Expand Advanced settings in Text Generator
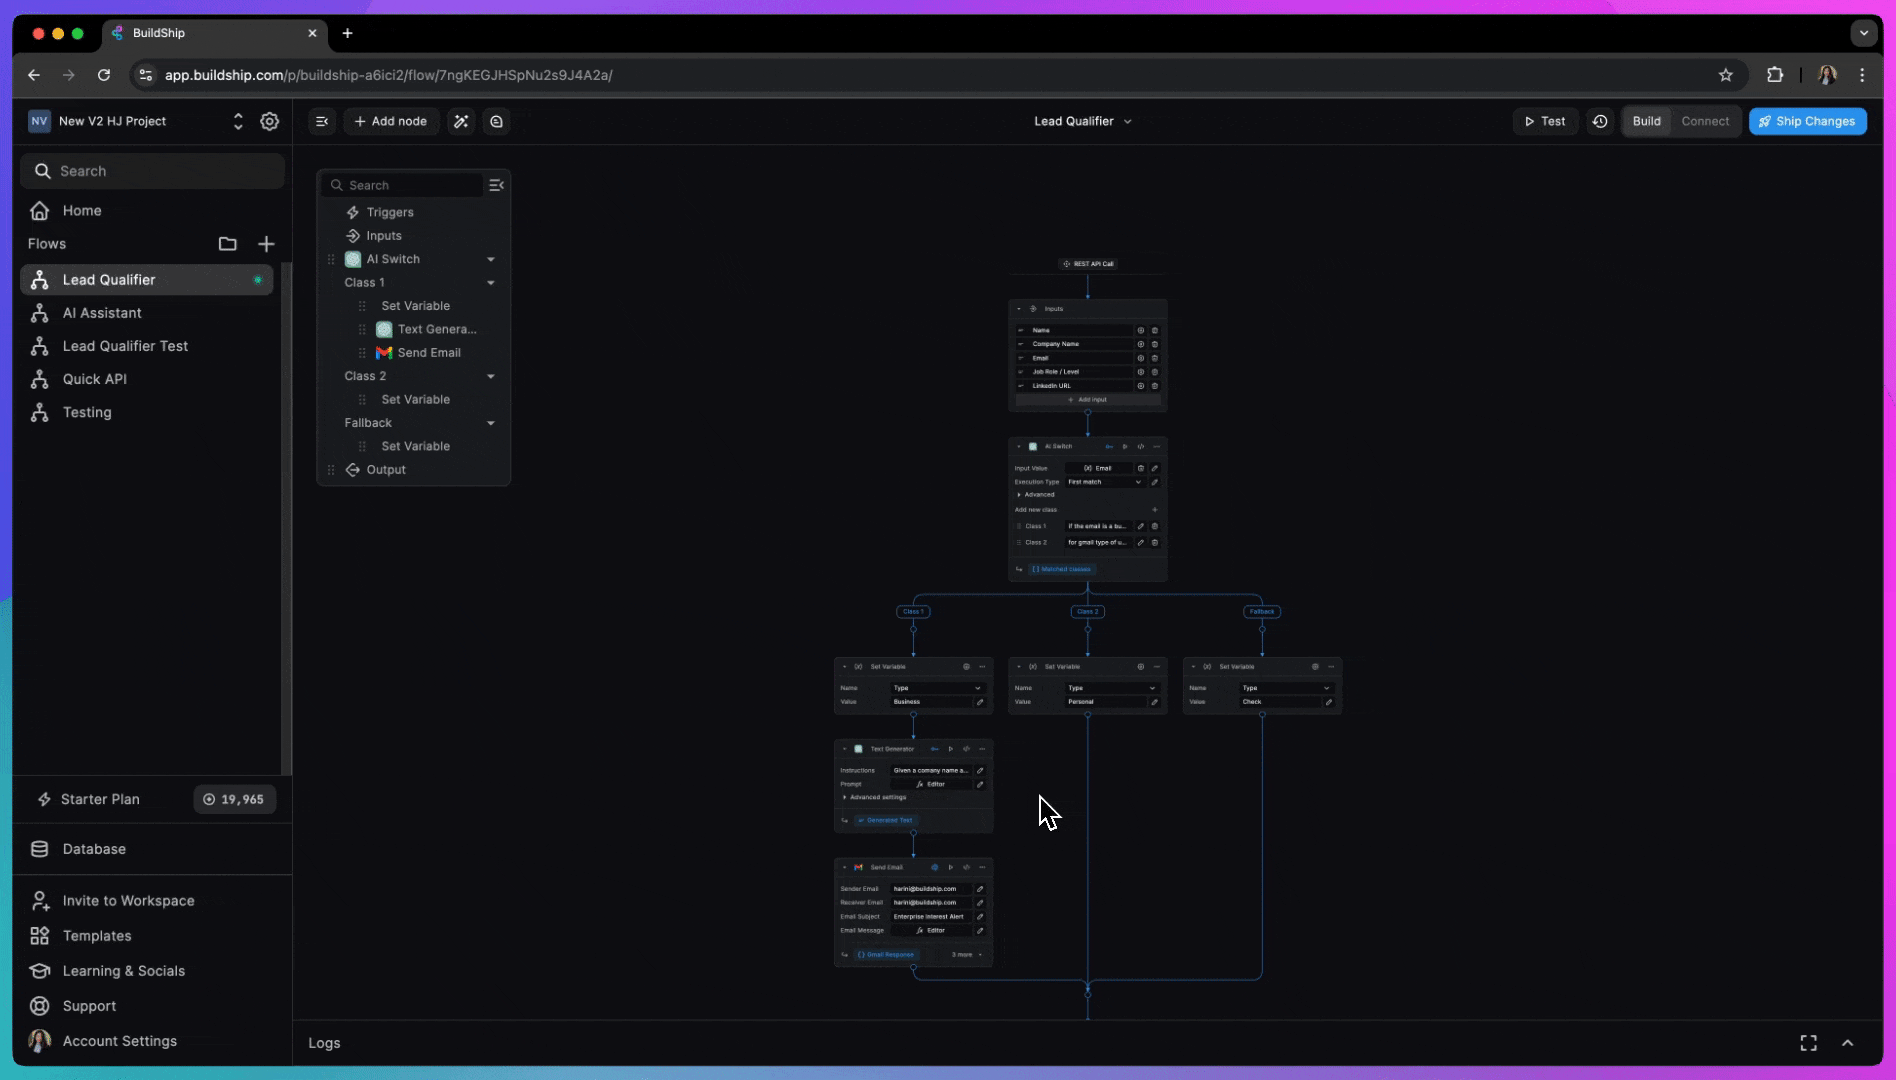The image size is (1896, 1080). pyautogui.click(x=875, y=798)
